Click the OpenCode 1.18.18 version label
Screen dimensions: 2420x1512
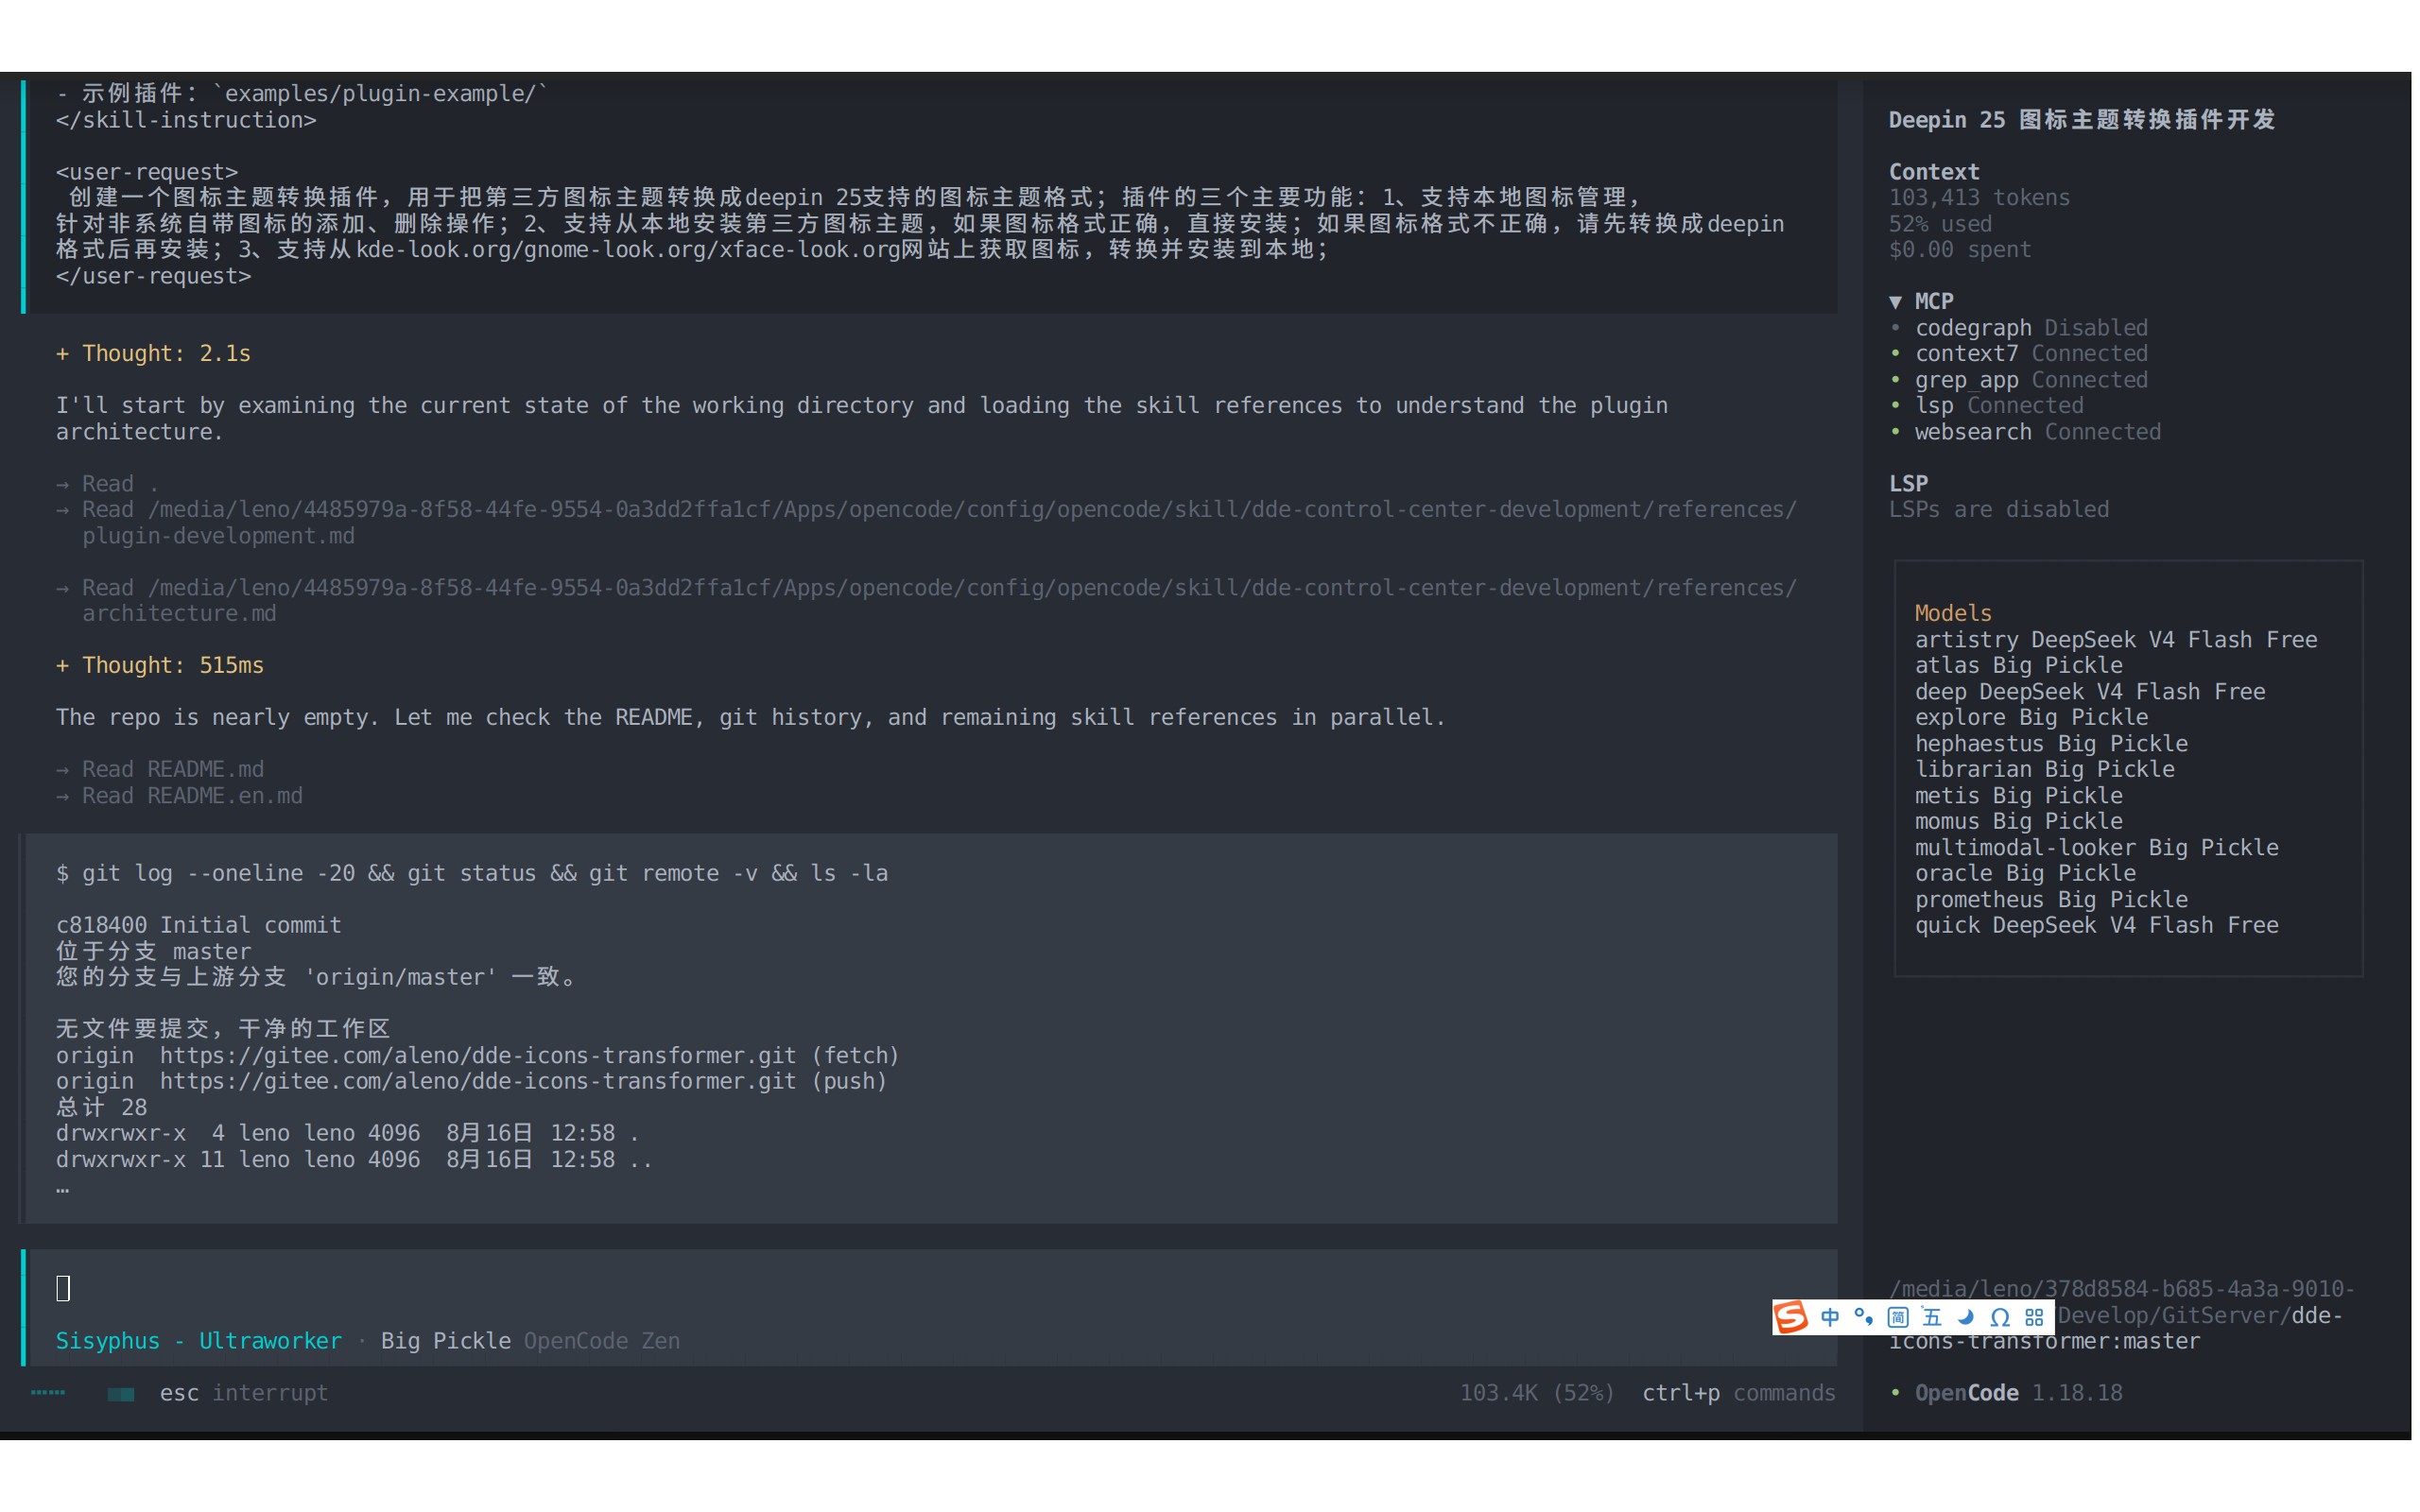coord(2017,1394)
